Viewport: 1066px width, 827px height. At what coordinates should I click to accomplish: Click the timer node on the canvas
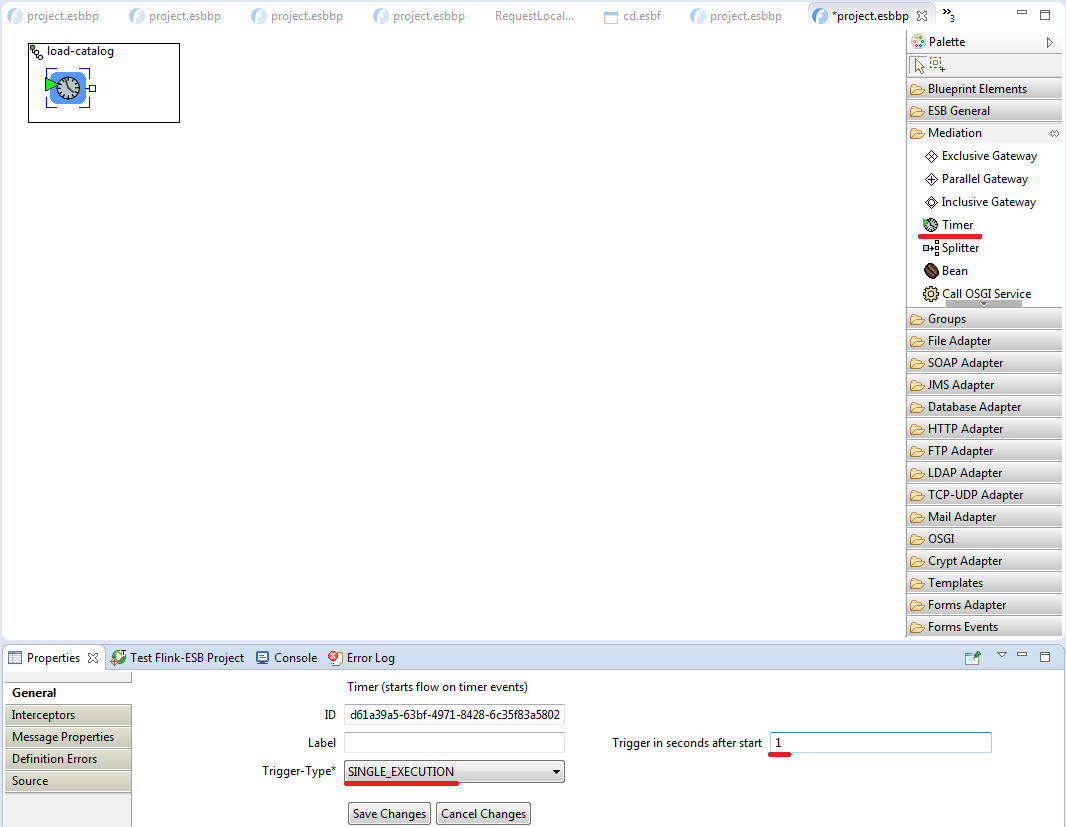coord(68,88)
